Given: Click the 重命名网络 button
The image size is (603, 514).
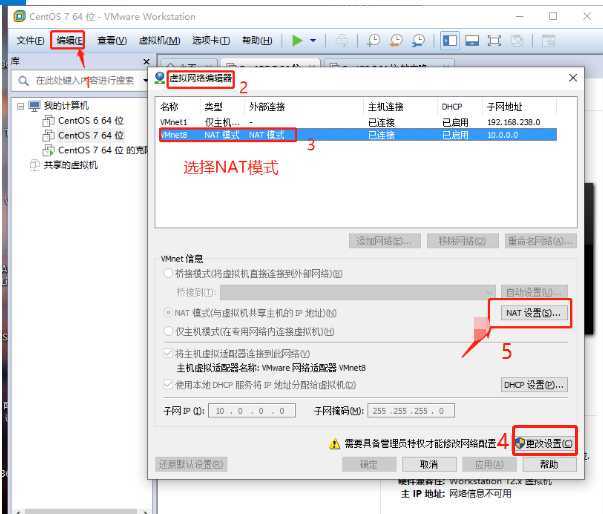Looking at the screenshot, I should pos(540,241).
